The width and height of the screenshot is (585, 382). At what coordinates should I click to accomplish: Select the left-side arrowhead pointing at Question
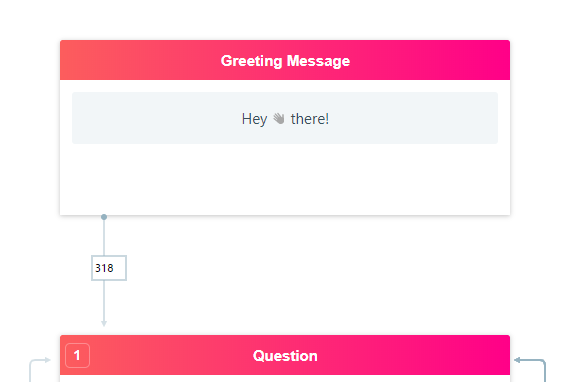pos(47,360)
